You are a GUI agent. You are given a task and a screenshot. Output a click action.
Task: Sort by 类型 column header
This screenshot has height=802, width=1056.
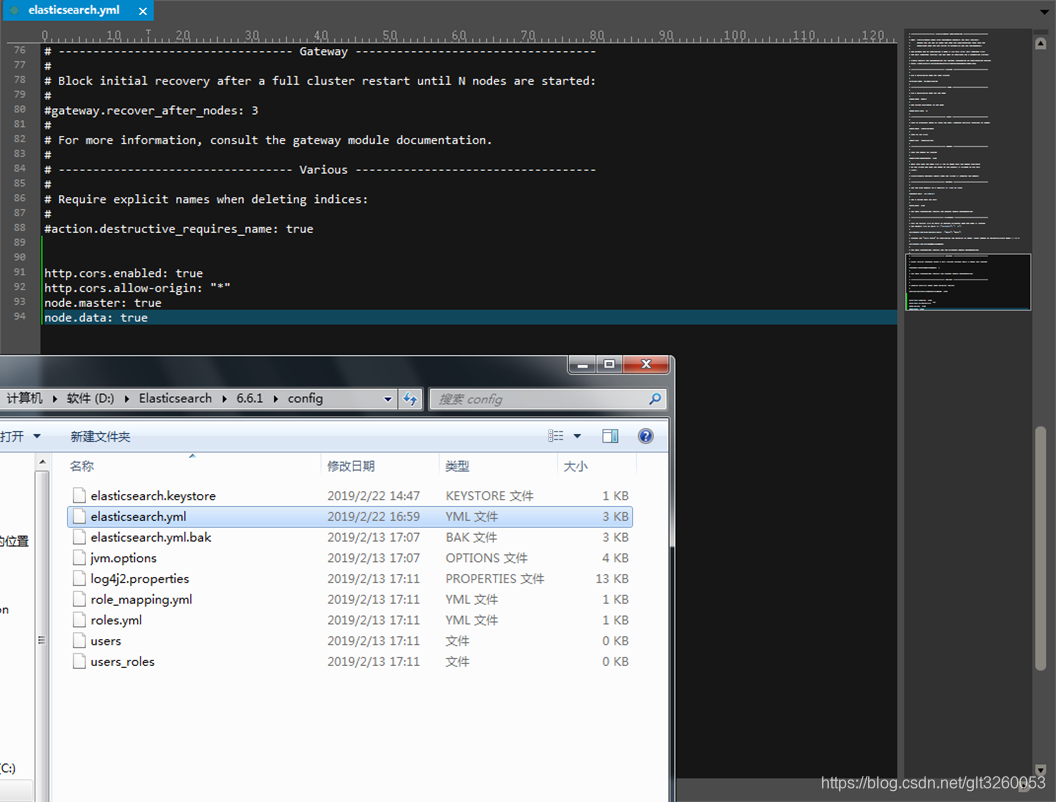498,466
